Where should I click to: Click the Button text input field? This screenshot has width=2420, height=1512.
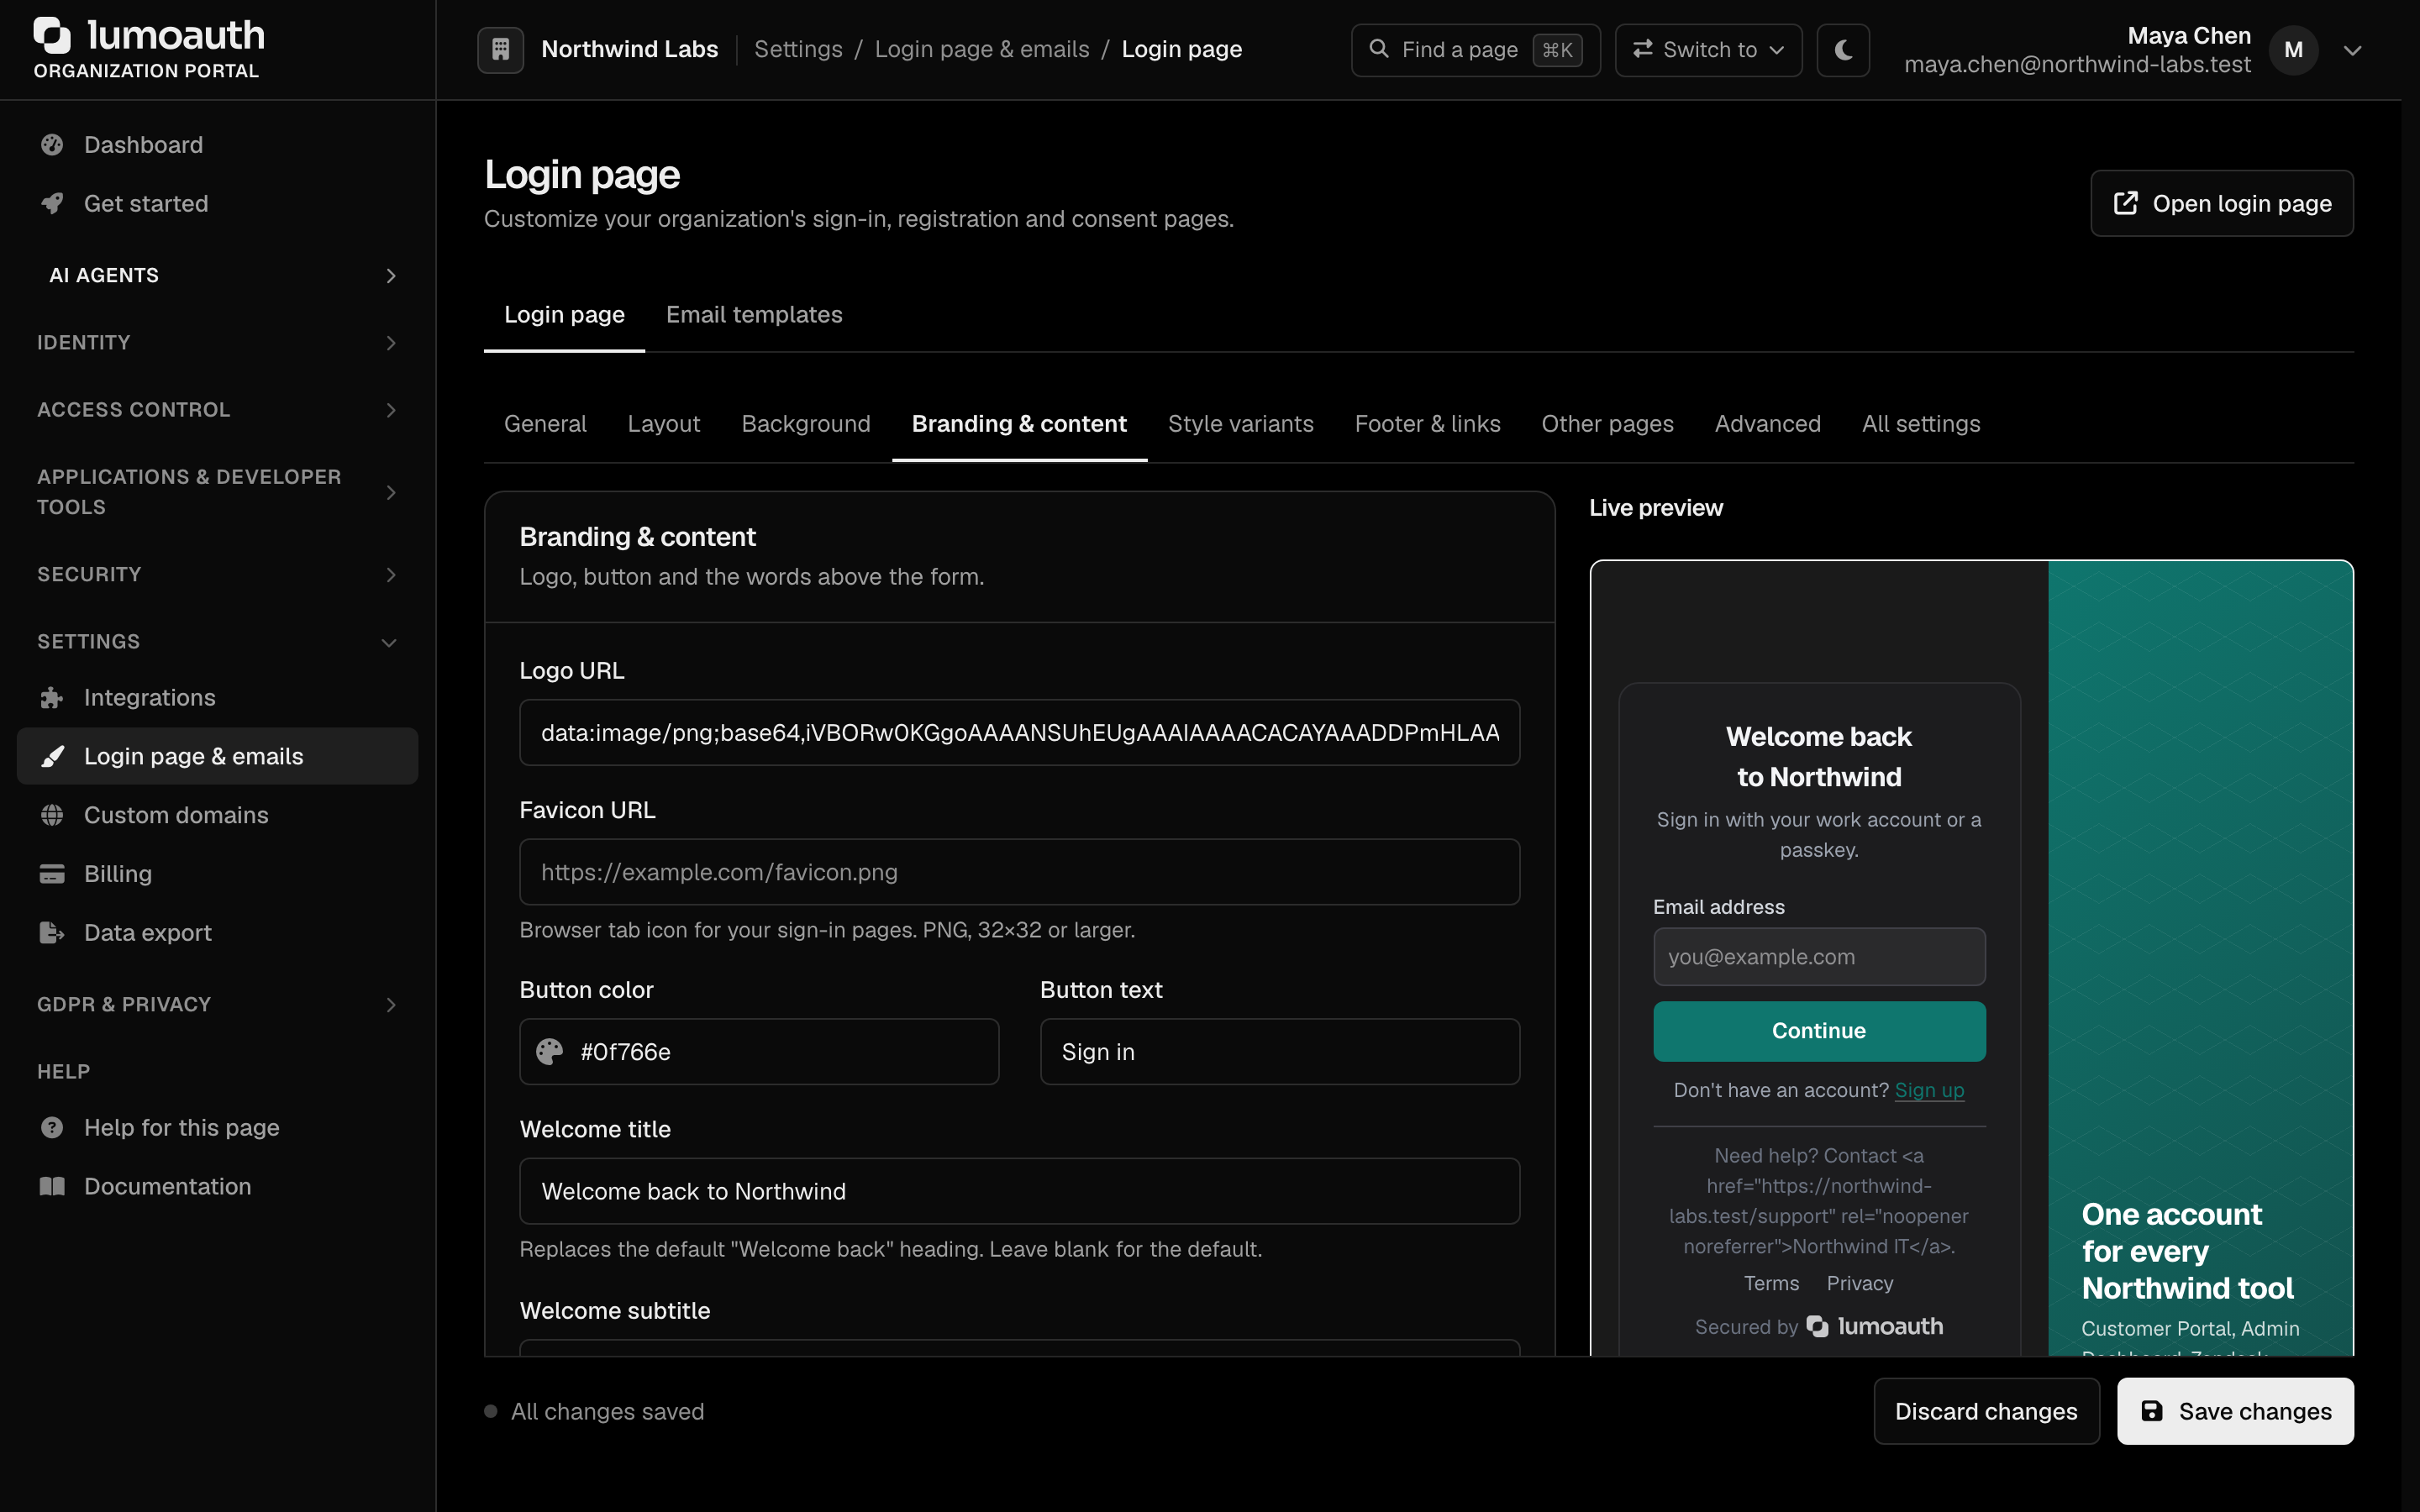1279,1052
